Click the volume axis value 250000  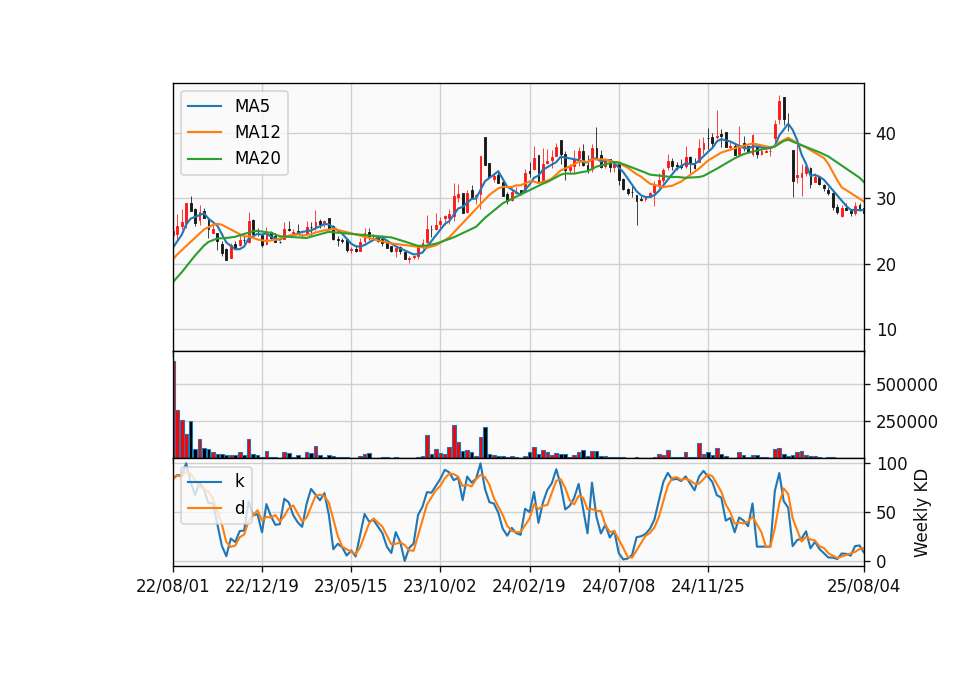[x=907, y=422]
